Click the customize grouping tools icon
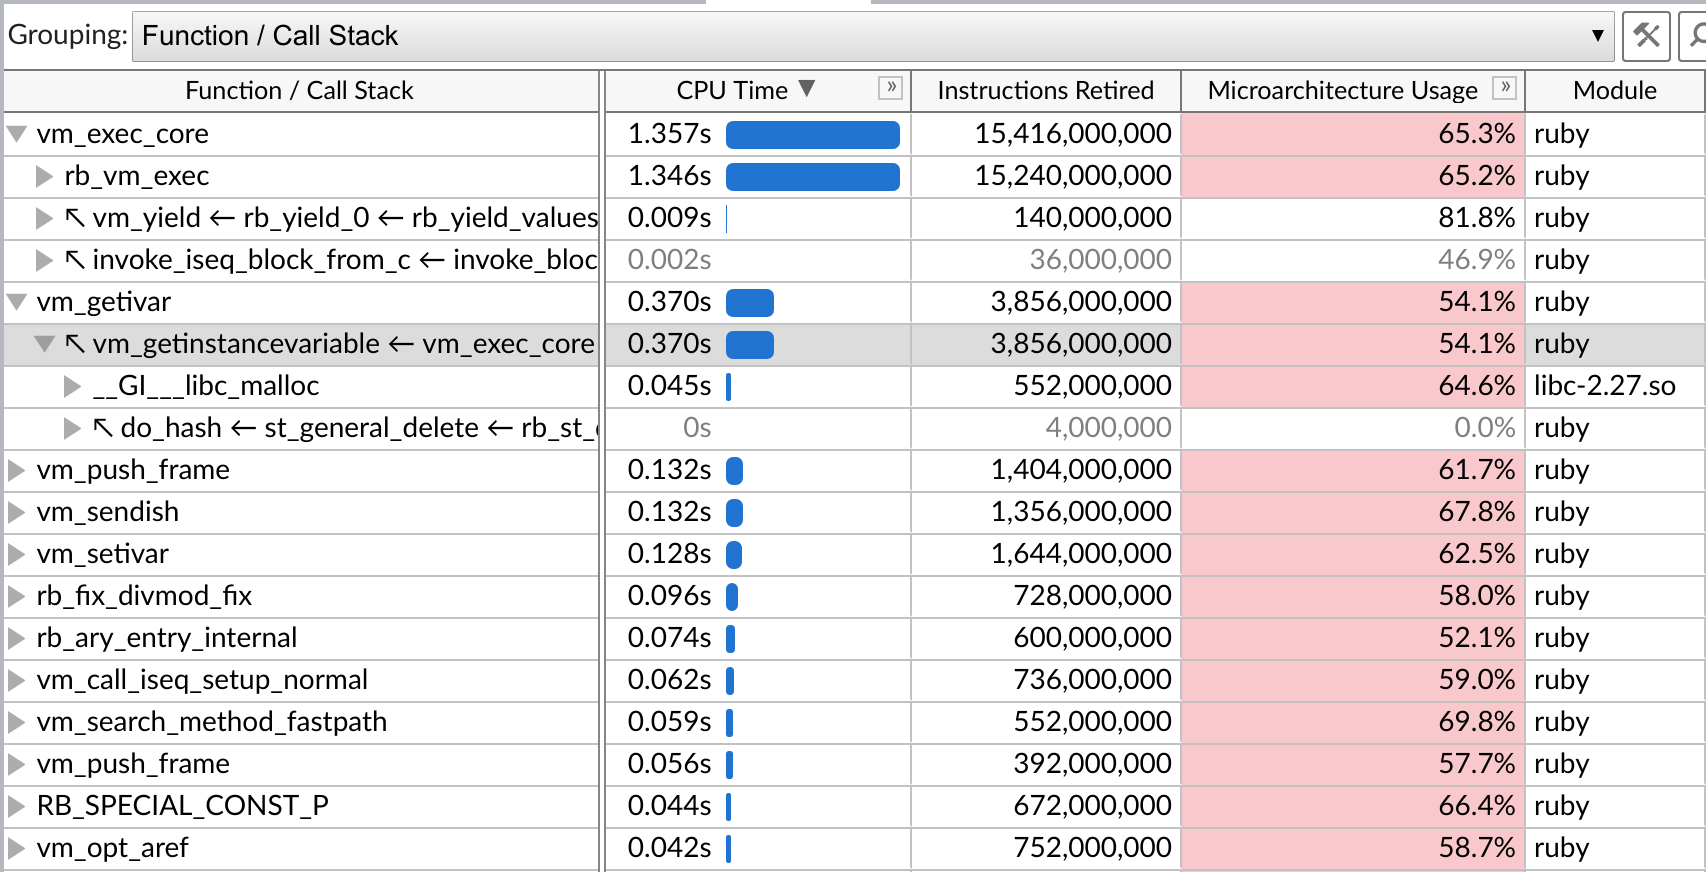This screenshot has width=1706, height=872. click(1646, 36)
